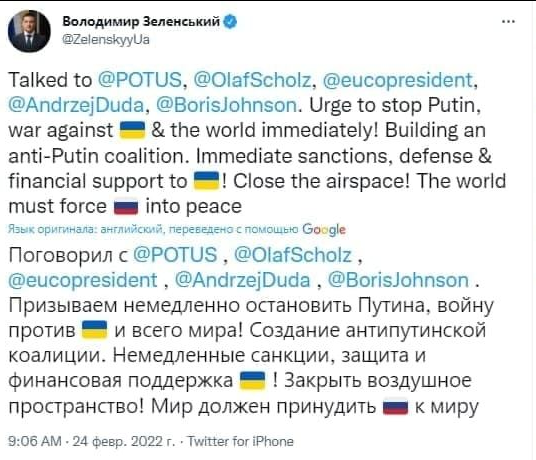Click the blue verified badge icon

point(230,22)
